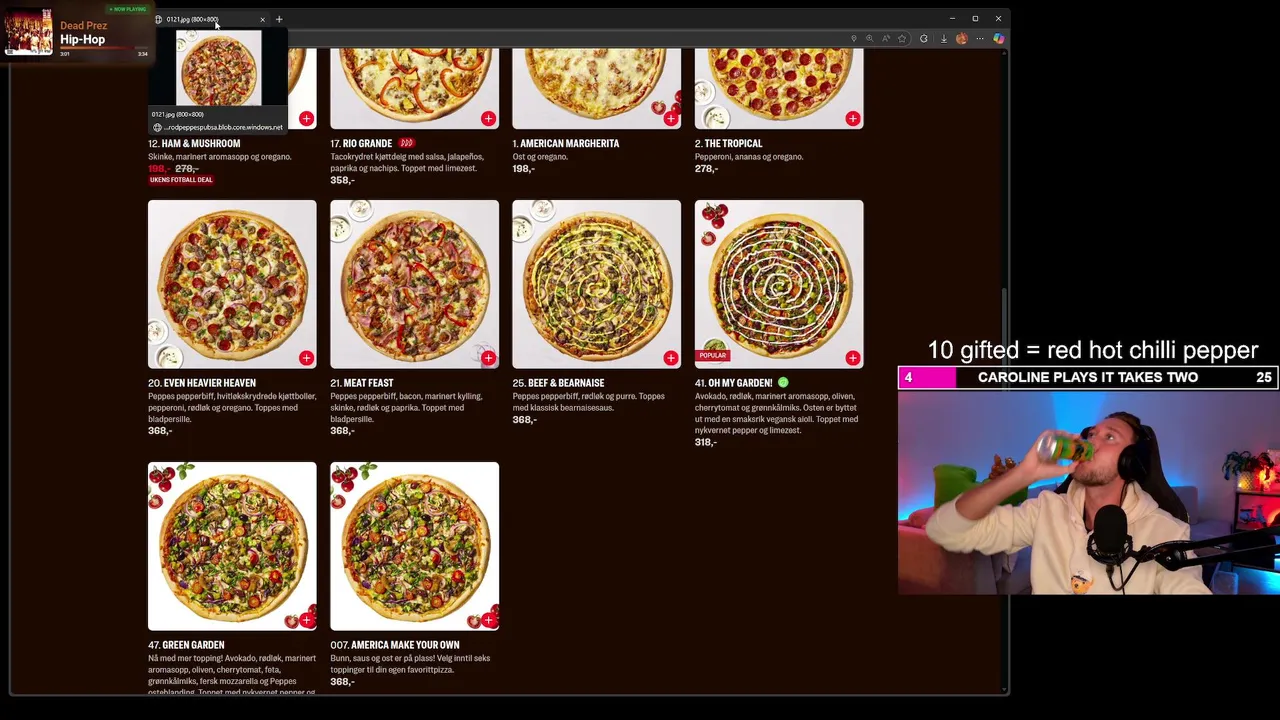The height and width of the screenshot is (720, 1280).
Task: Open the Even Heavier Heaven pizza image
Action: click(232, 284)
